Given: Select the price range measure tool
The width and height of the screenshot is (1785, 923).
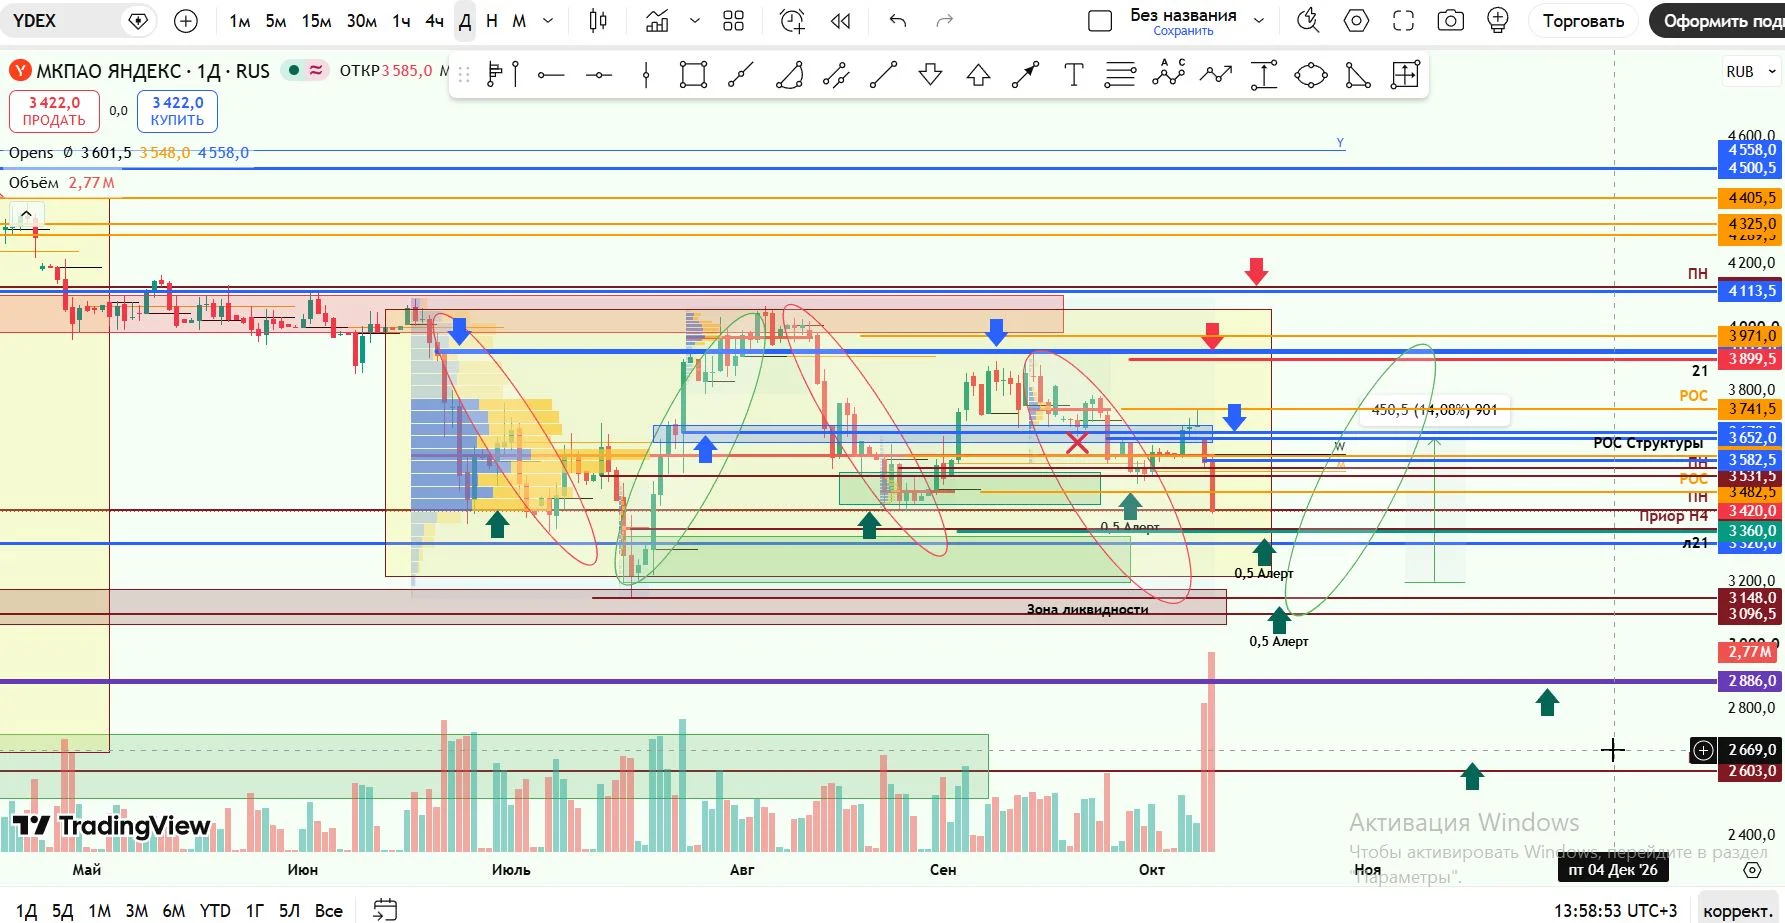Looking at the screenshot, I should click(1263, 74).
